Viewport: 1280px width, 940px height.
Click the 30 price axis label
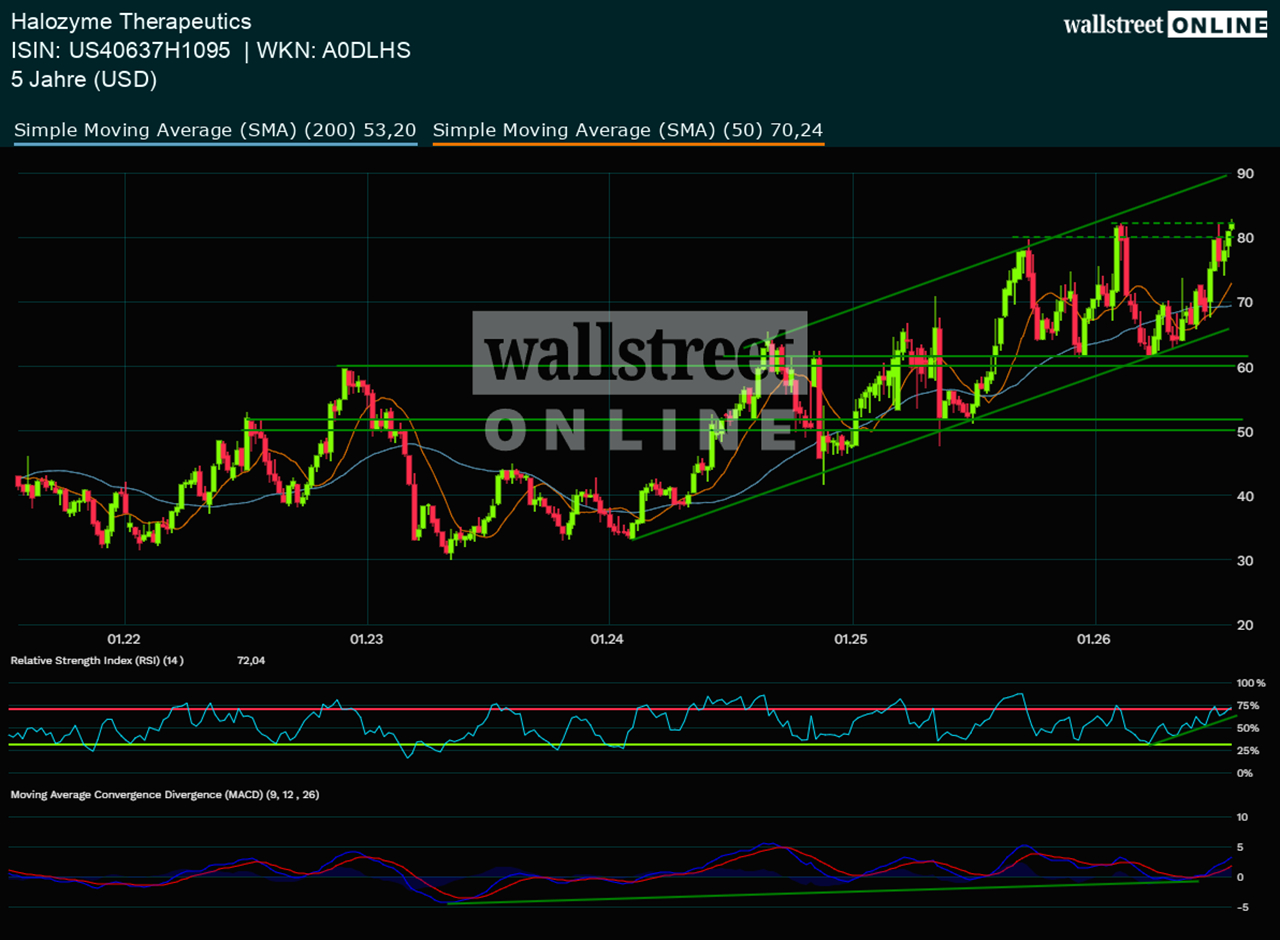coord(1245,561)
